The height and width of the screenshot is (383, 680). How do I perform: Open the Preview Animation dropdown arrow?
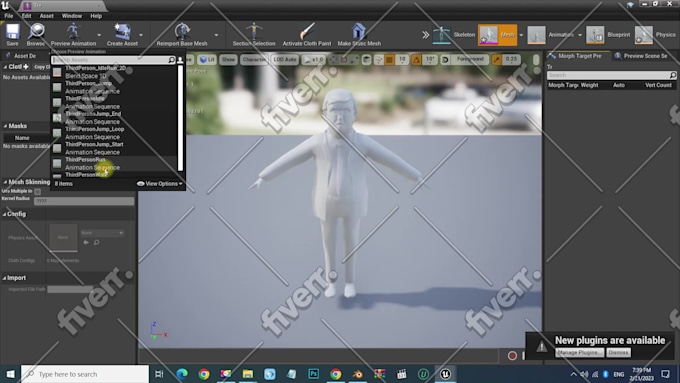(x=99, y=35)
